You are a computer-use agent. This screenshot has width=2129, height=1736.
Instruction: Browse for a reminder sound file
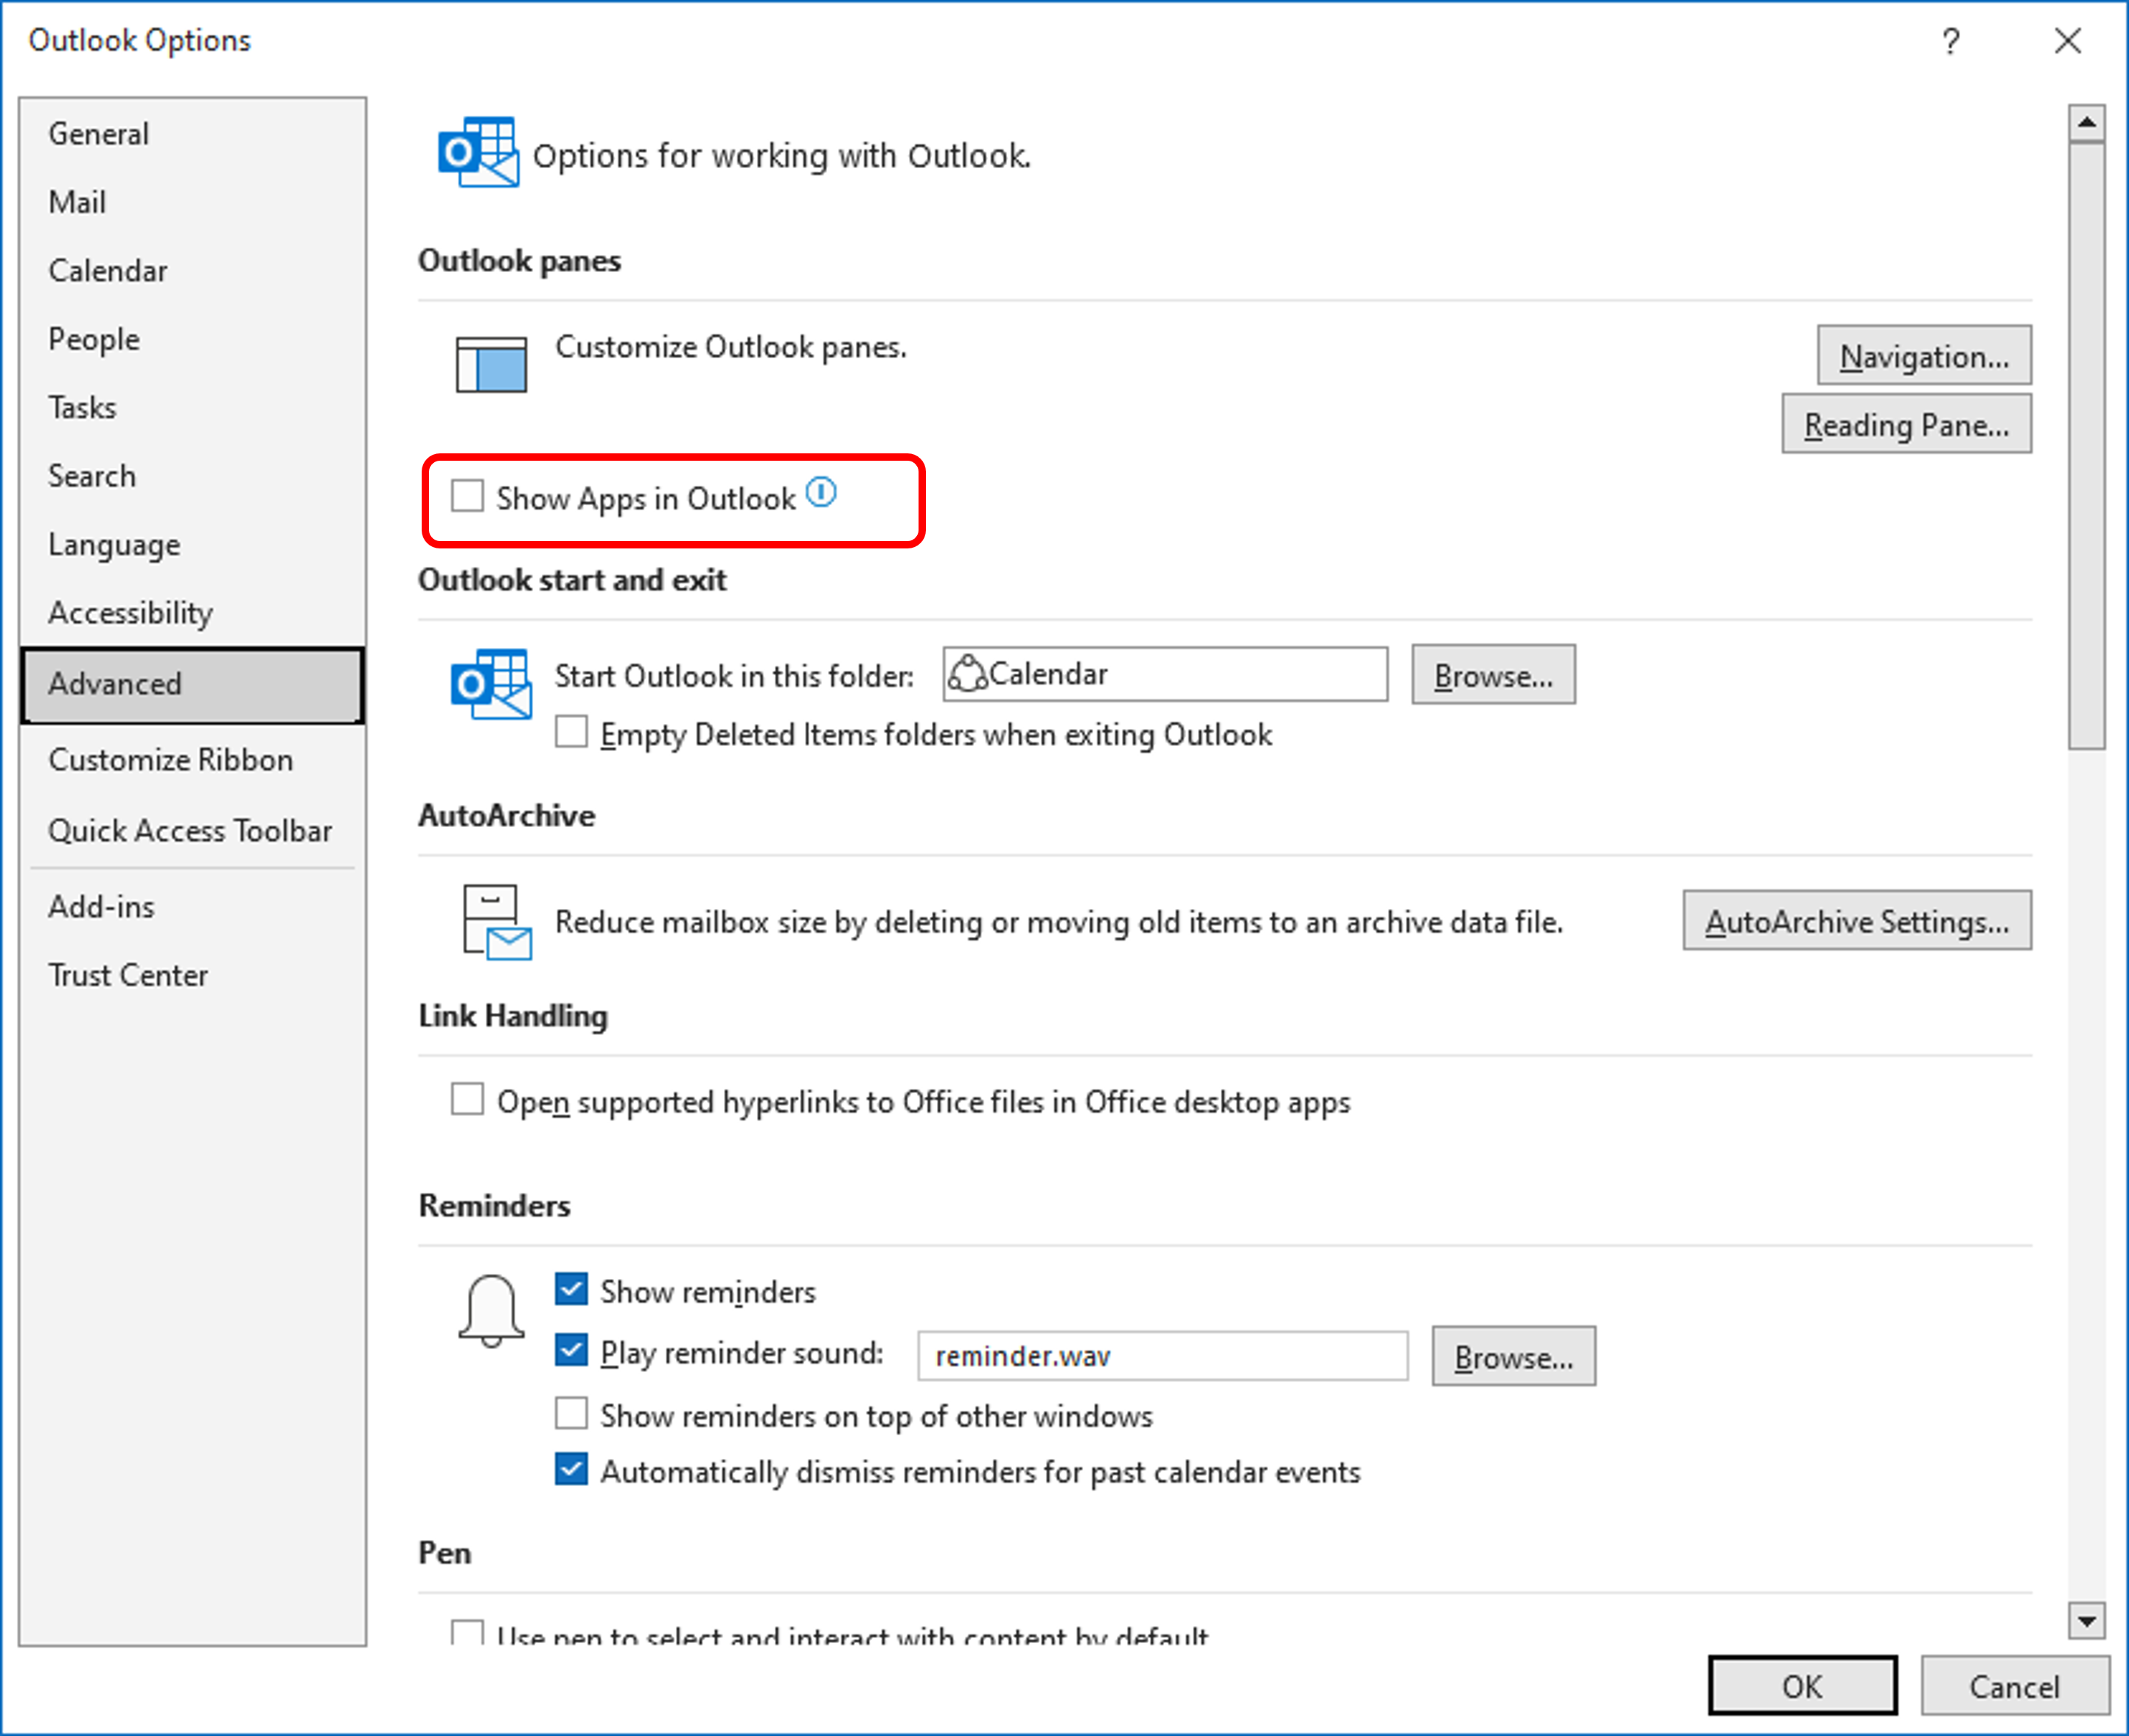click(1513, 1356)
